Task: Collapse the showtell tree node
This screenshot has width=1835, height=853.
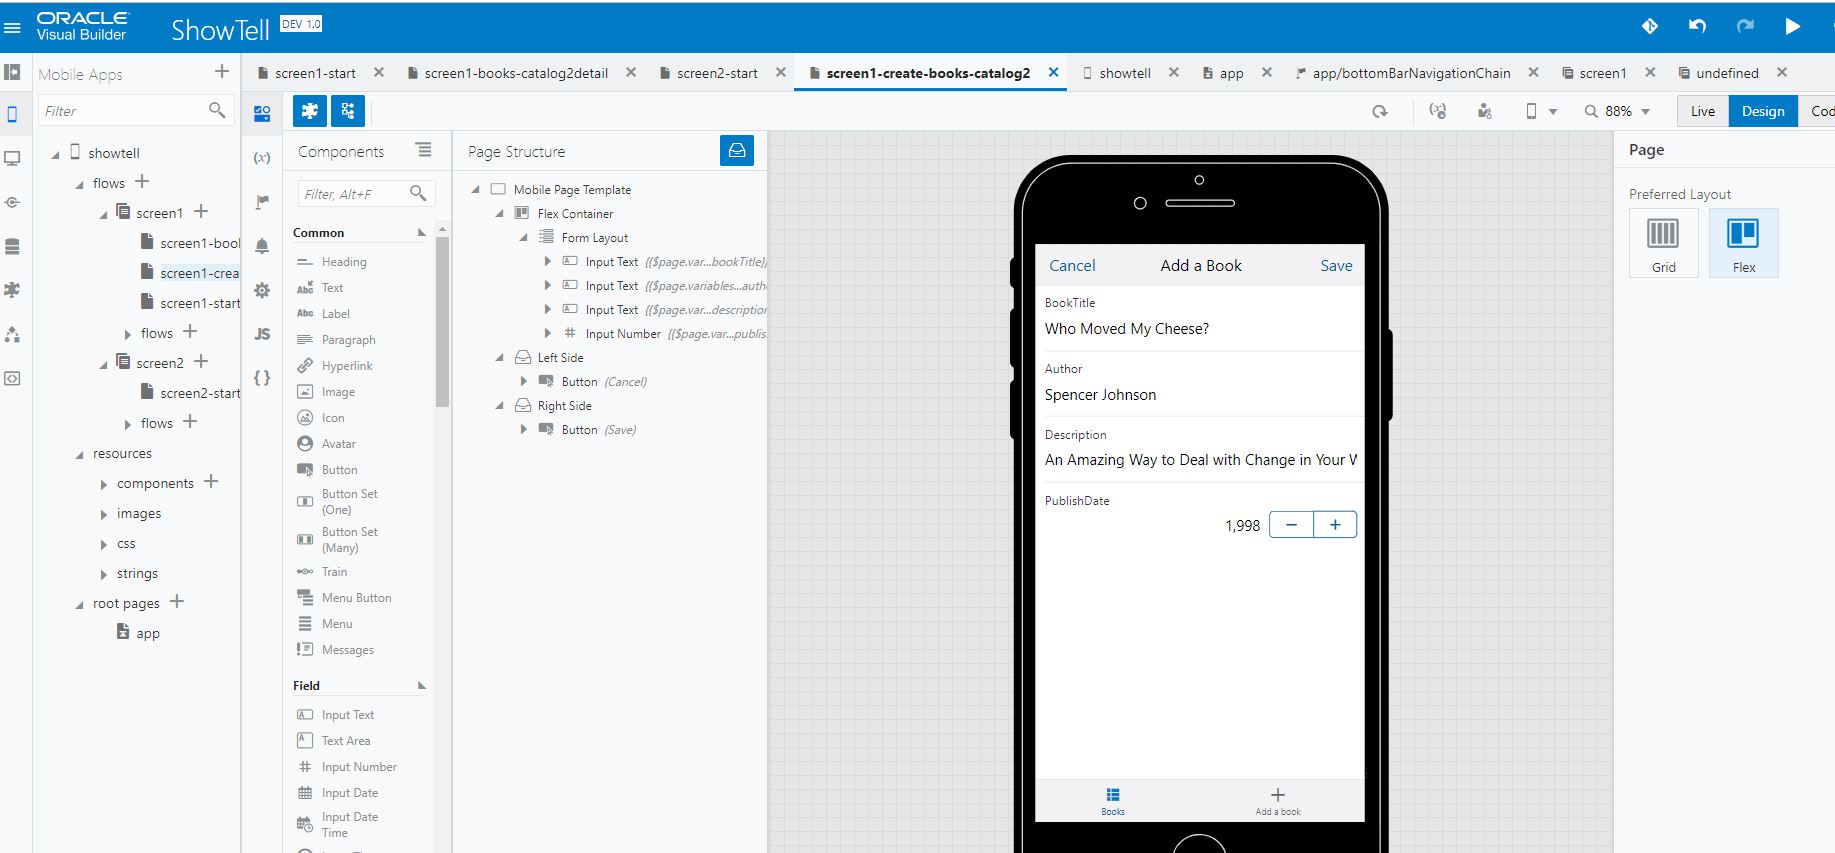Action: click(x=55, y=154)
